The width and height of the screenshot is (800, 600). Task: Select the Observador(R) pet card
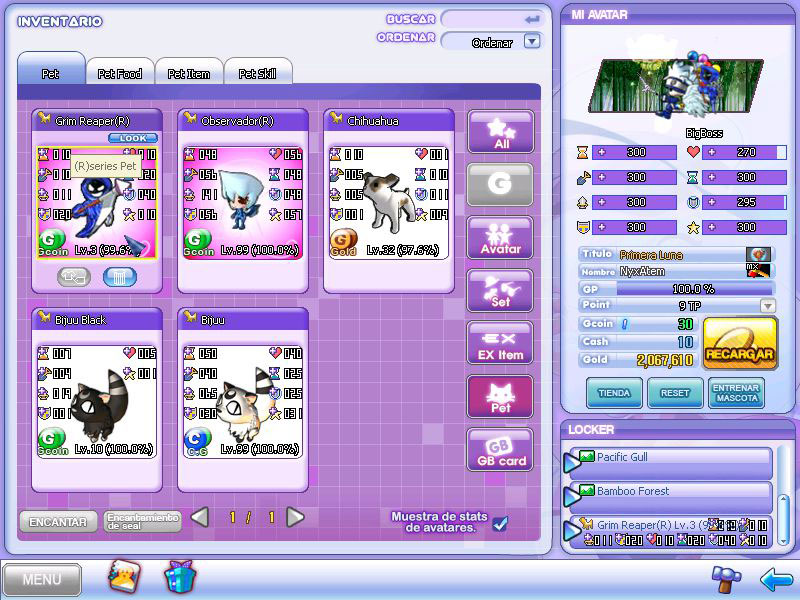(x=243, y=202)
